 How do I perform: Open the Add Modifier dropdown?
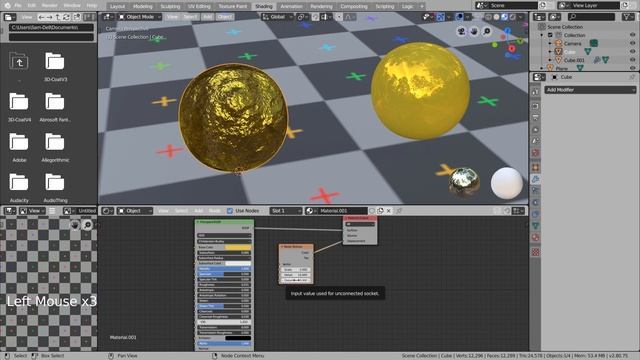pos(590,90)
